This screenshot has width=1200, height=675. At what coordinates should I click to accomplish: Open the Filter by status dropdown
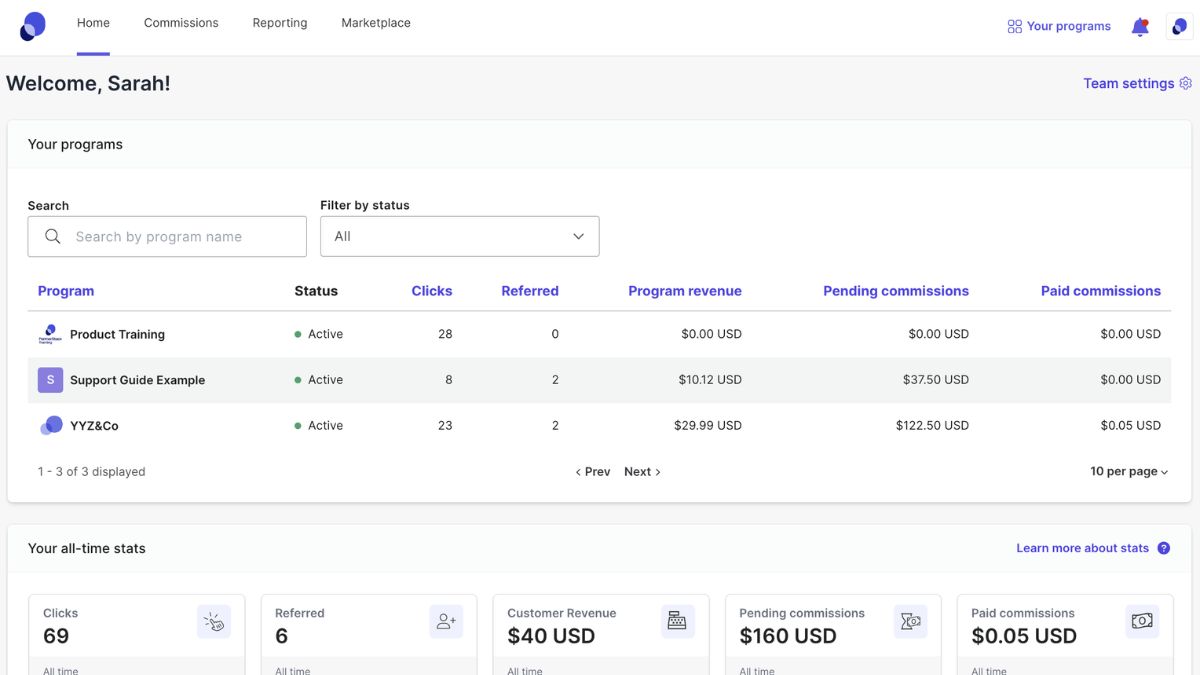tap(459, 236)
